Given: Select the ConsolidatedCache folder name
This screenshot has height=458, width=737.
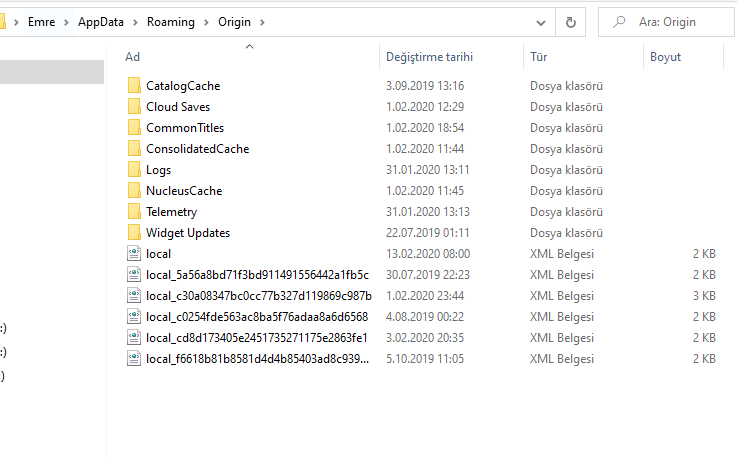Looking at the screenshot, I should tap(197, 149).
